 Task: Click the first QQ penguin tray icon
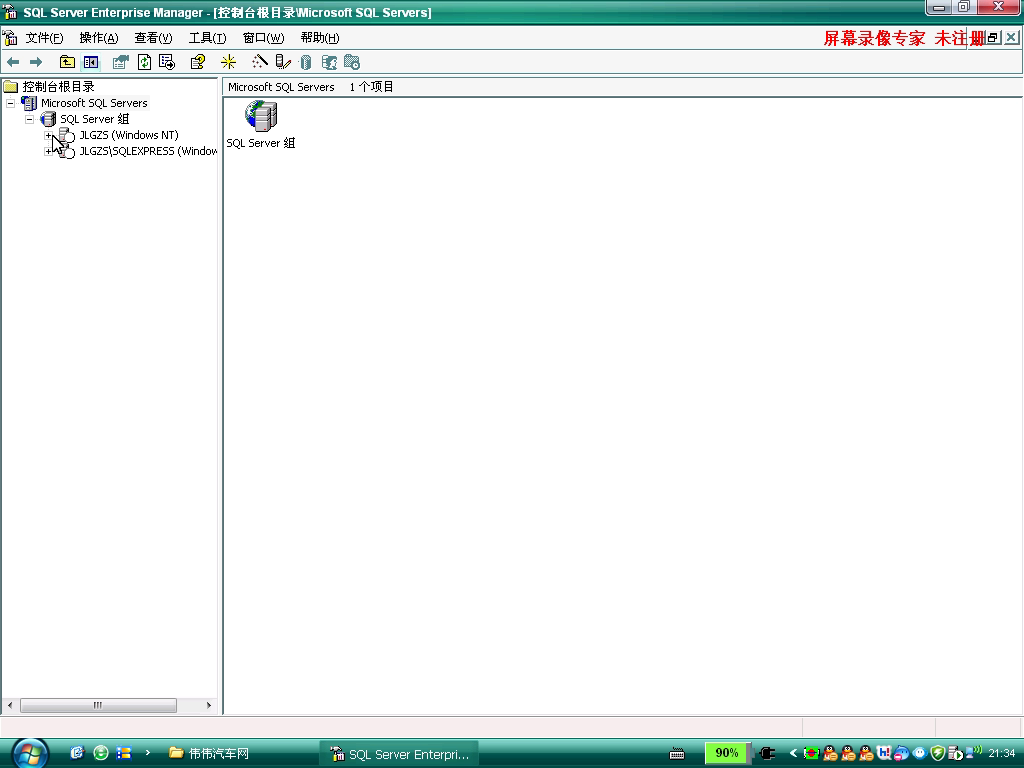point(830,754)
